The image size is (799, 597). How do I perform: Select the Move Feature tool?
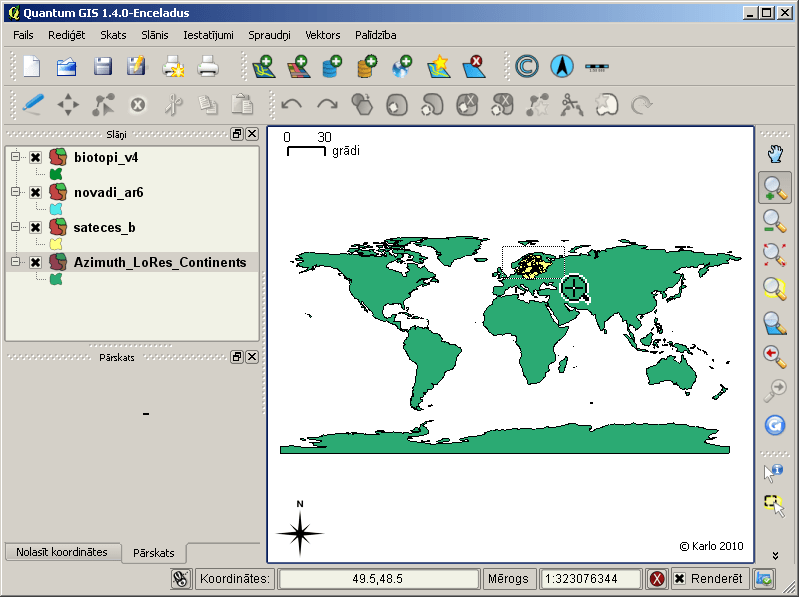pos(68,105)
